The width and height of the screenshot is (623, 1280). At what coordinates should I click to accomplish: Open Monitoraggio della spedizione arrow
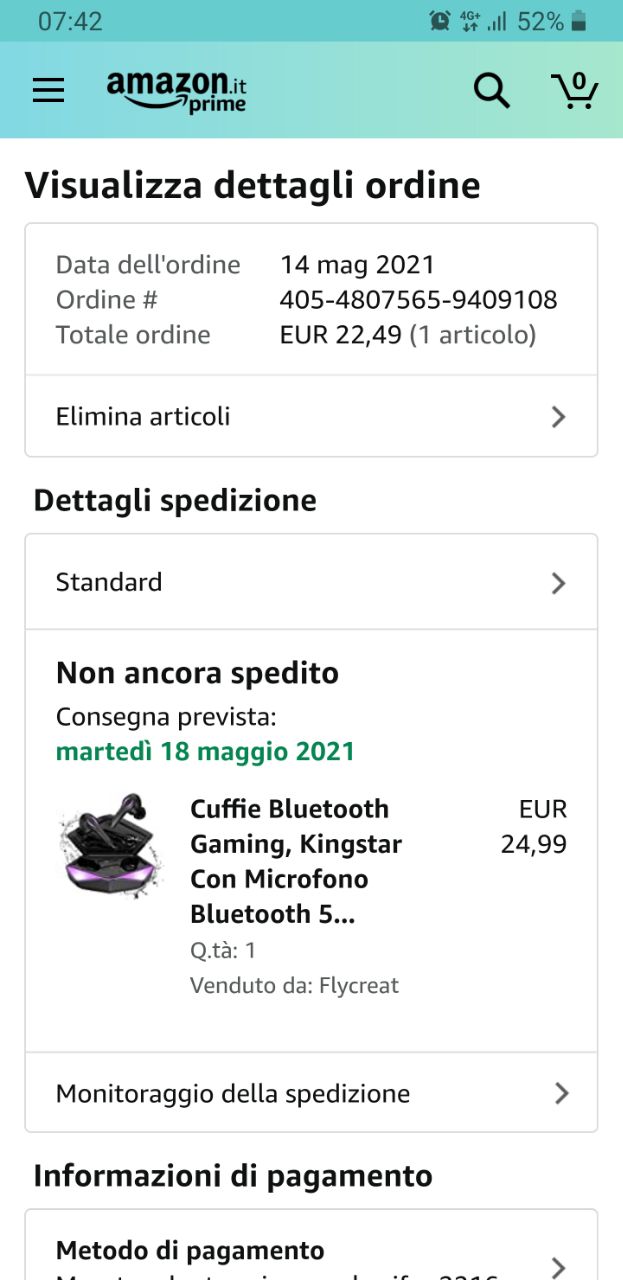(x=561, y=1093)
